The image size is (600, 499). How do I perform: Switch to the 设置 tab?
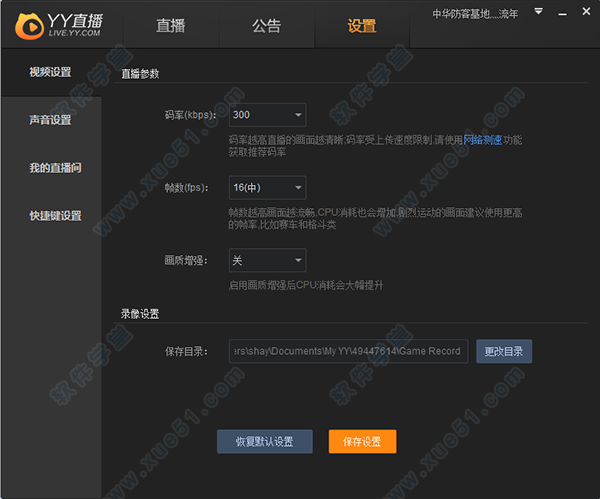click(x=362, y=26)
